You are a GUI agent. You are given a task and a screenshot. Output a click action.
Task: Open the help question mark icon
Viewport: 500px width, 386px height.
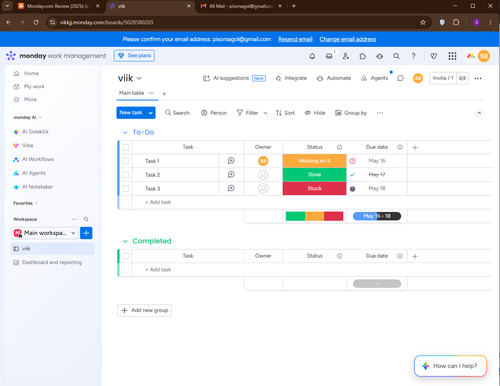[413, 56]
